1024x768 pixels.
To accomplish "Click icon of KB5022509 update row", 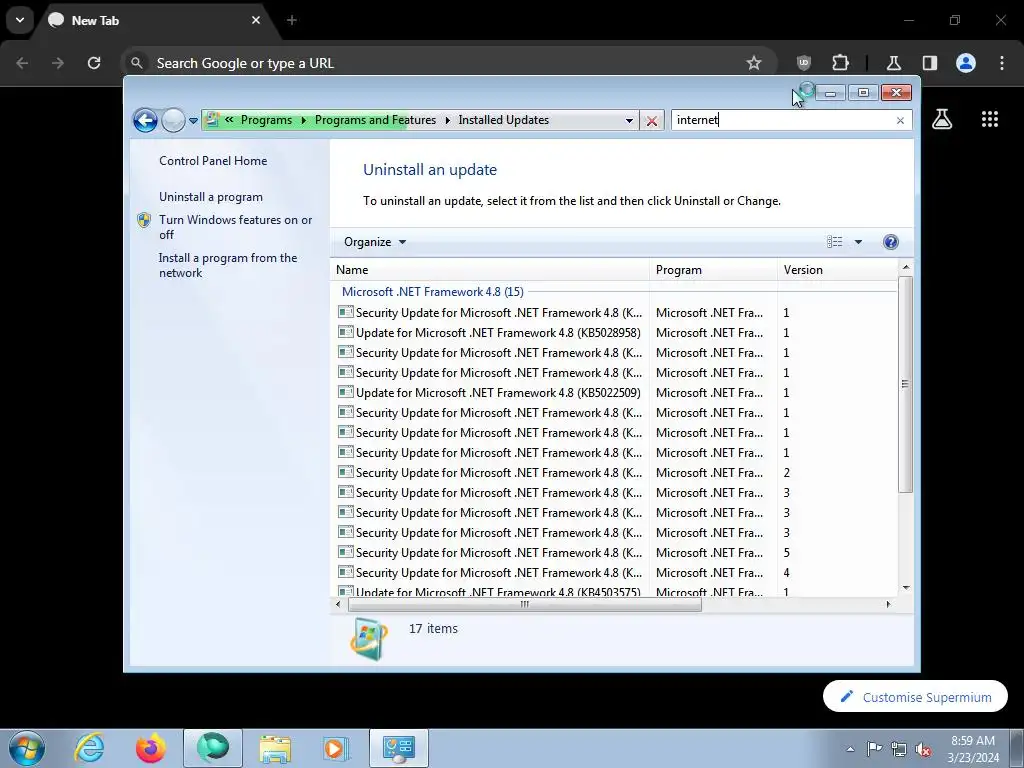I will tap(345, 392).
